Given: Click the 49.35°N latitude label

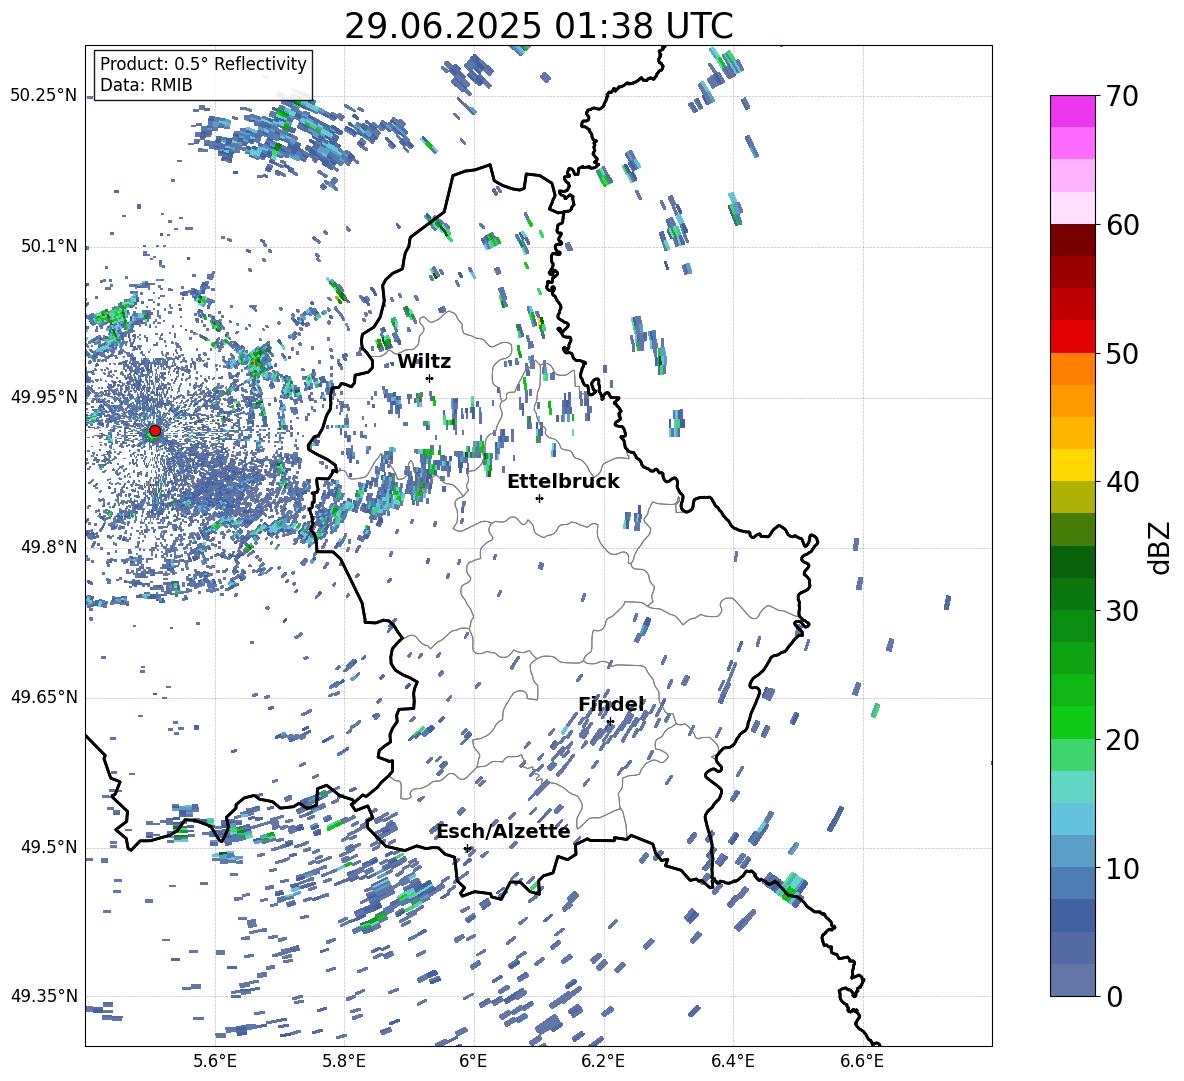Looking at the screenshot, I should (44, 996).
